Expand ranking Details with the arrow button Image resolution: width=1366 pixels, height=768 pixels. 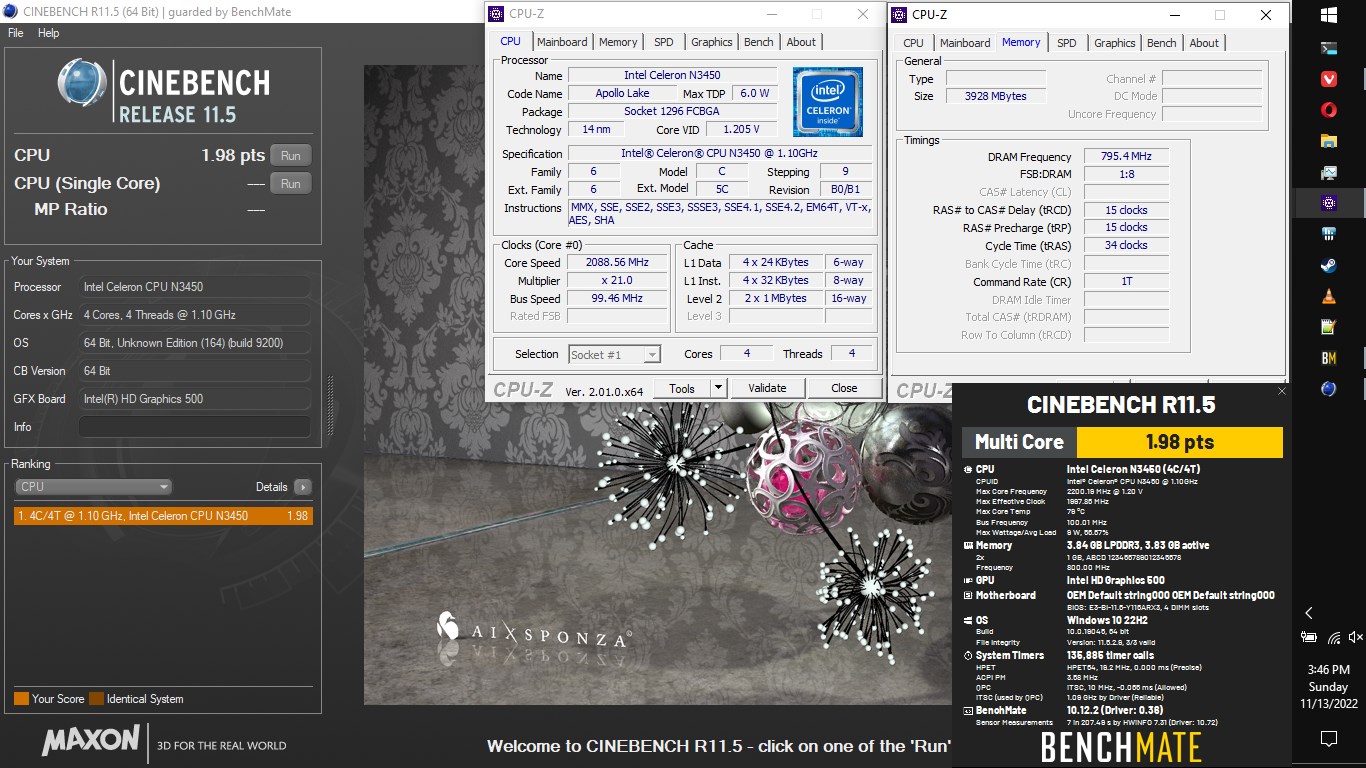pyautogui.click(x=302, y=487)
